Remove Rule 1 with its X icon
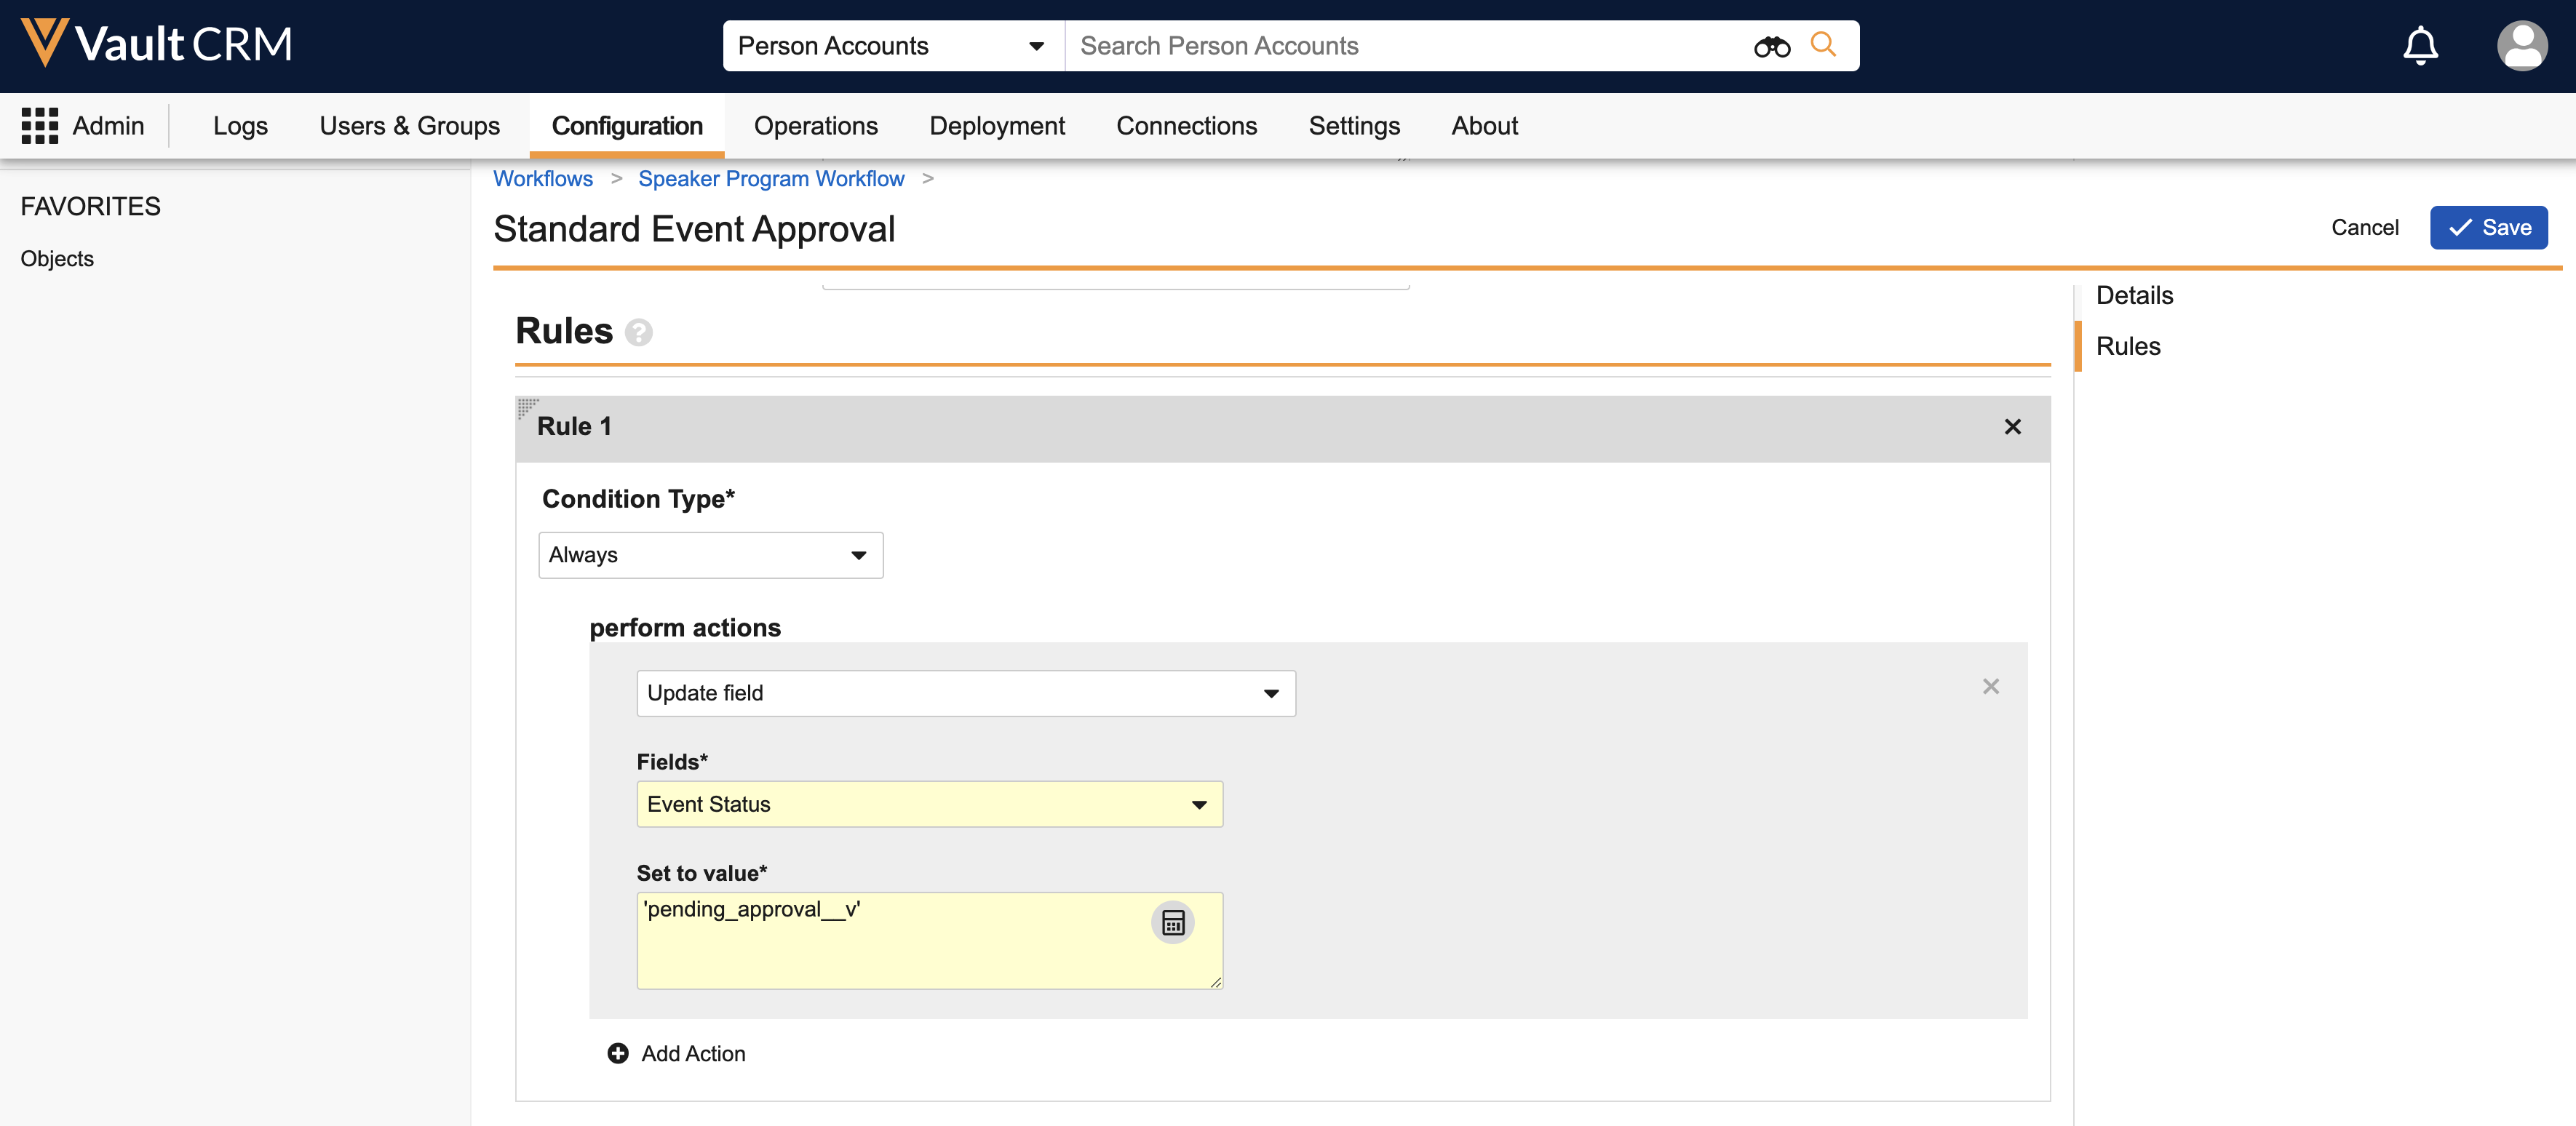Screen dimensions: 2576x1126 [2012, 427]
